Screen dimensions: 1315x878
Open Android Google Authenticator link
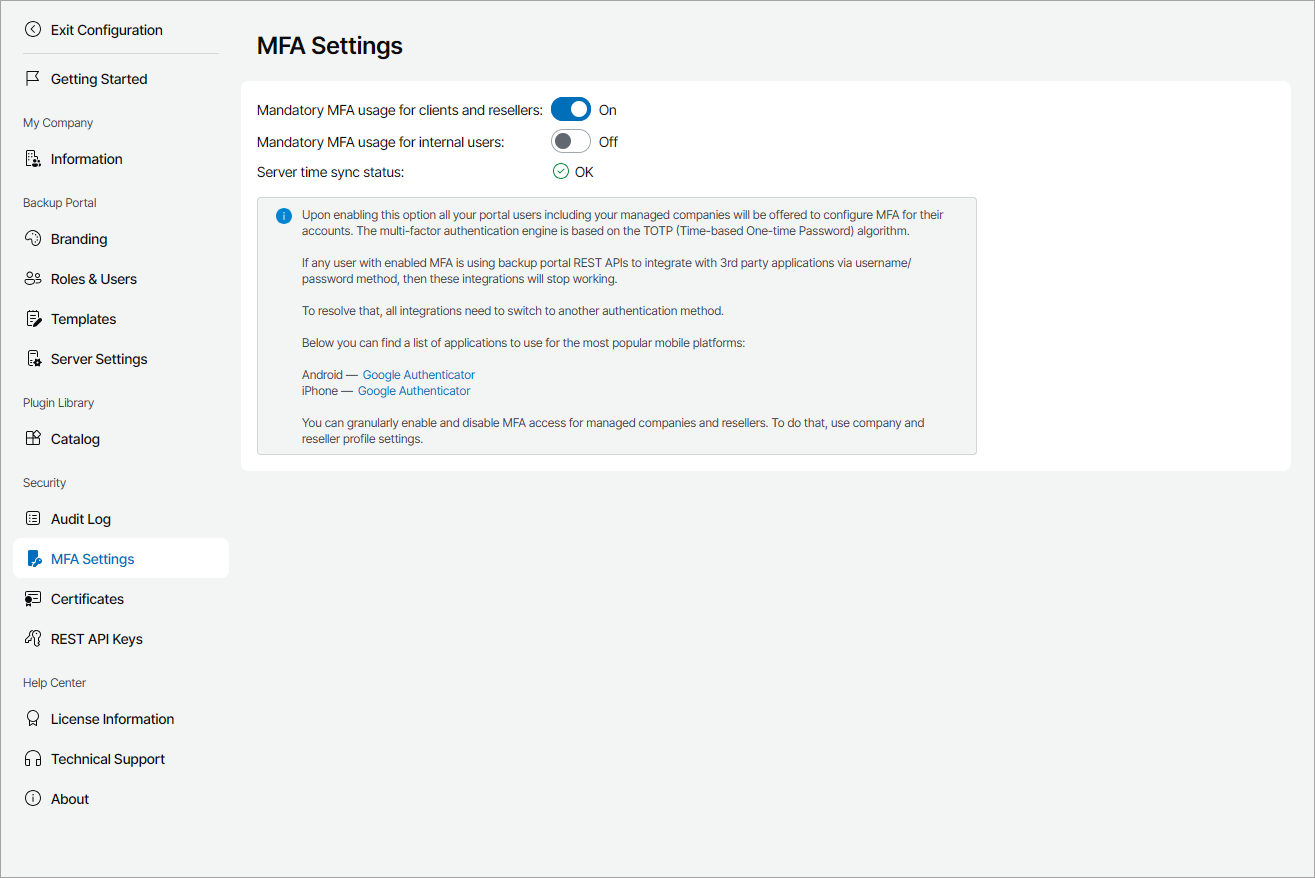point(418,375)
